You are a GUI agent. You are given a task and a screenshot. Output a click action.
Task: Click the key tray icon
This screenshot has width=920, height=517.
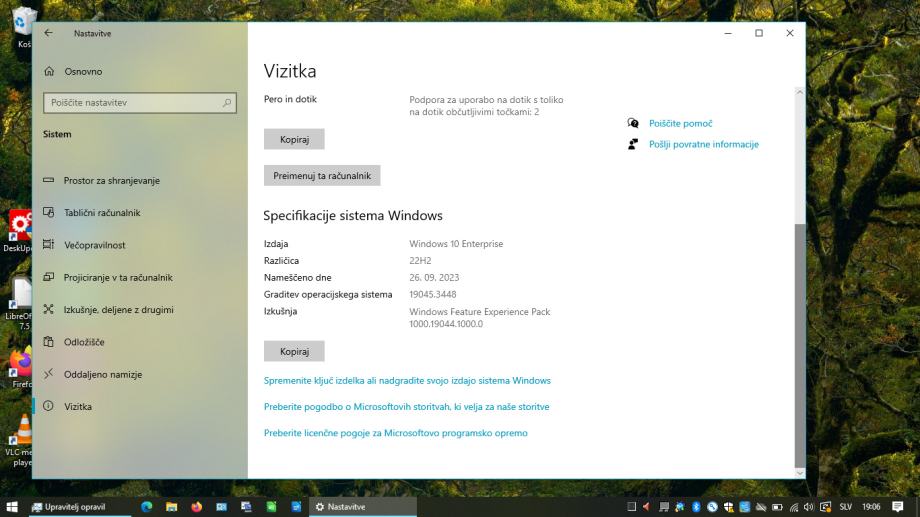pos(712,506)
